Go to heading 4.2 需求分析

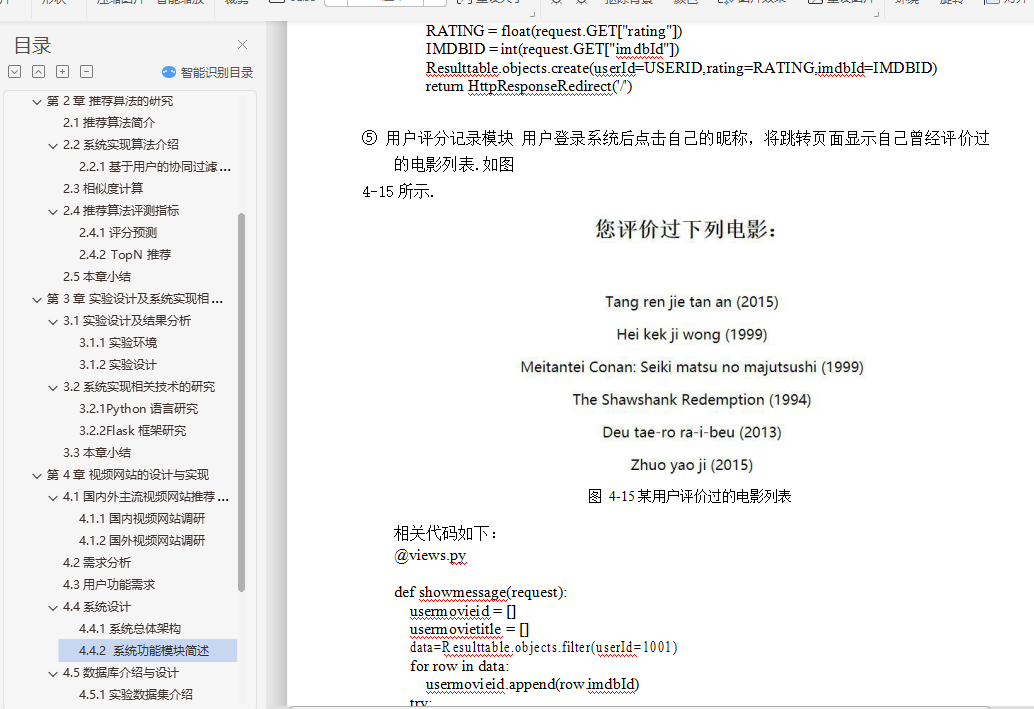point(97,563)
